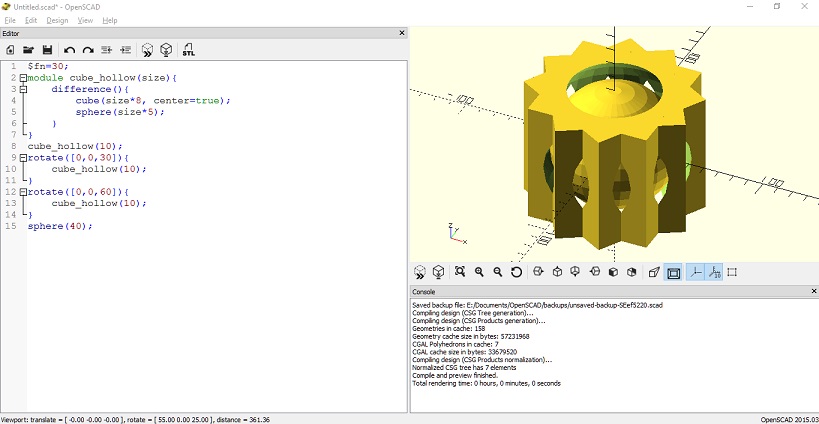
Task: Click the Redo arrow icon
Action: [x=88, y=50]
